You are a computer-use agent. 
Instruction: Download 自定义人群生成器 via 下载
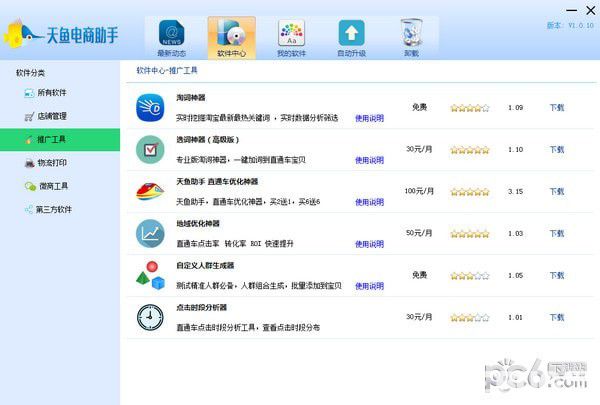tap(557, 275)
